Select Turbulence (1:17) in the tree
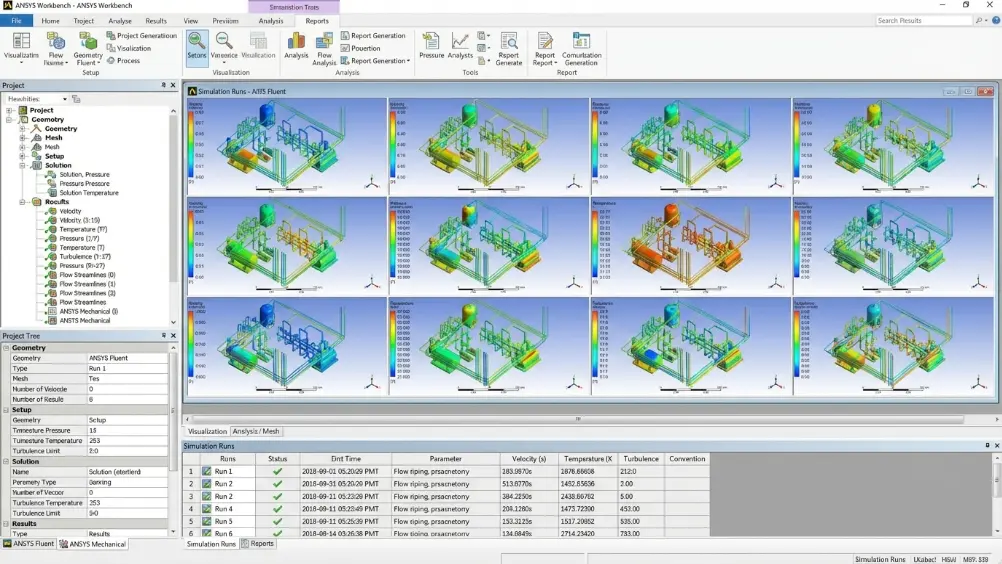The height and width of the screenshot is (564, 1002). [84, 256]
